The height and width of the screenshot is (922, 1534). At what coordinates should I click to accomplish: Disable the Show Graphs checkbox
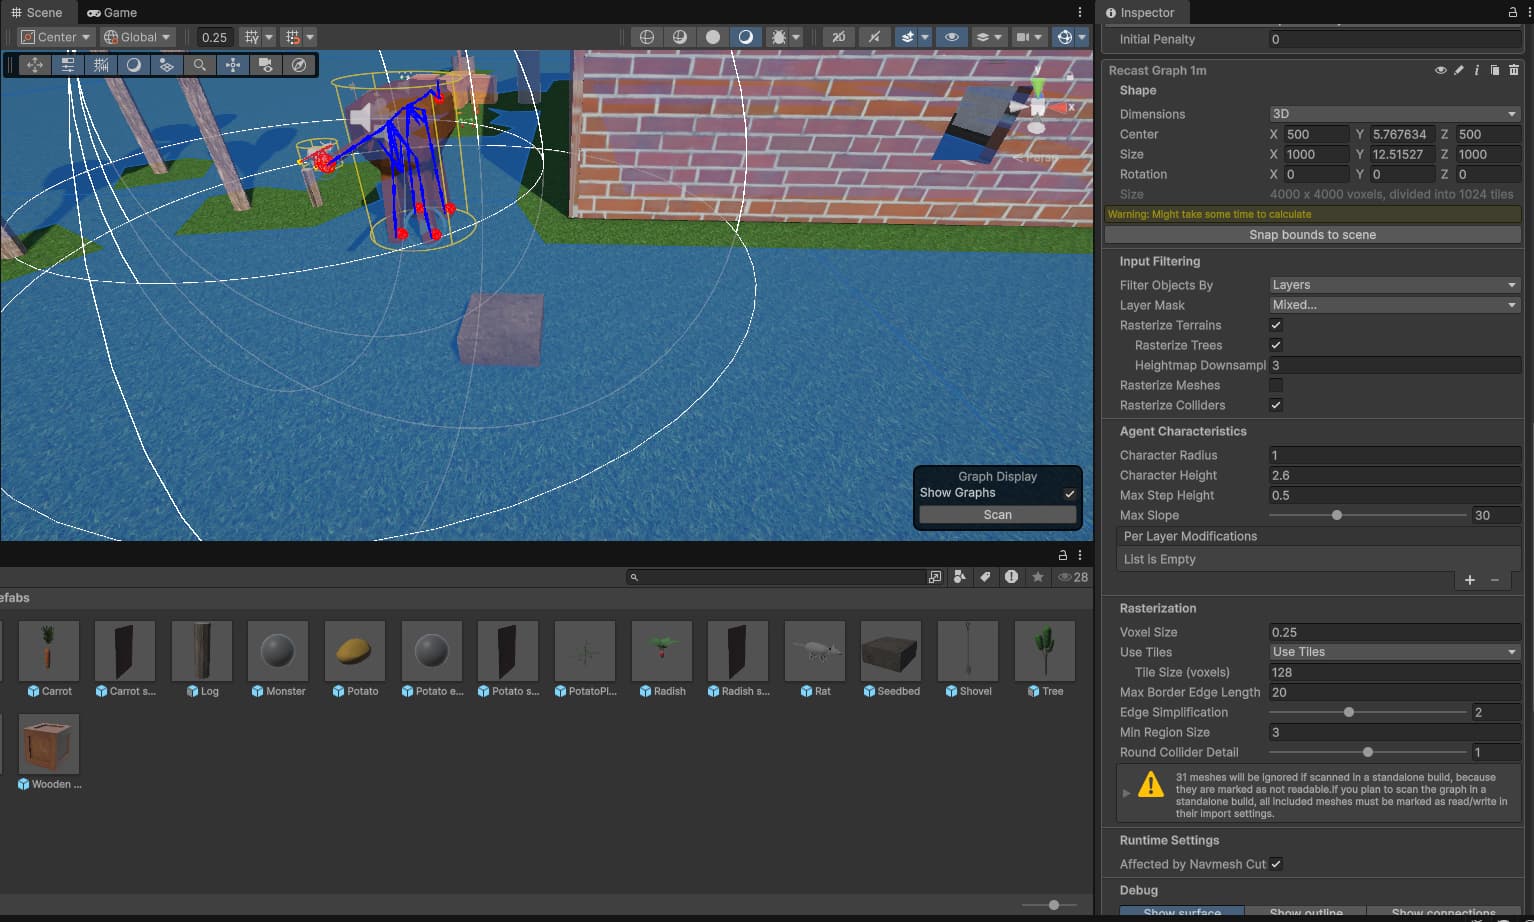click(1069, 493)
